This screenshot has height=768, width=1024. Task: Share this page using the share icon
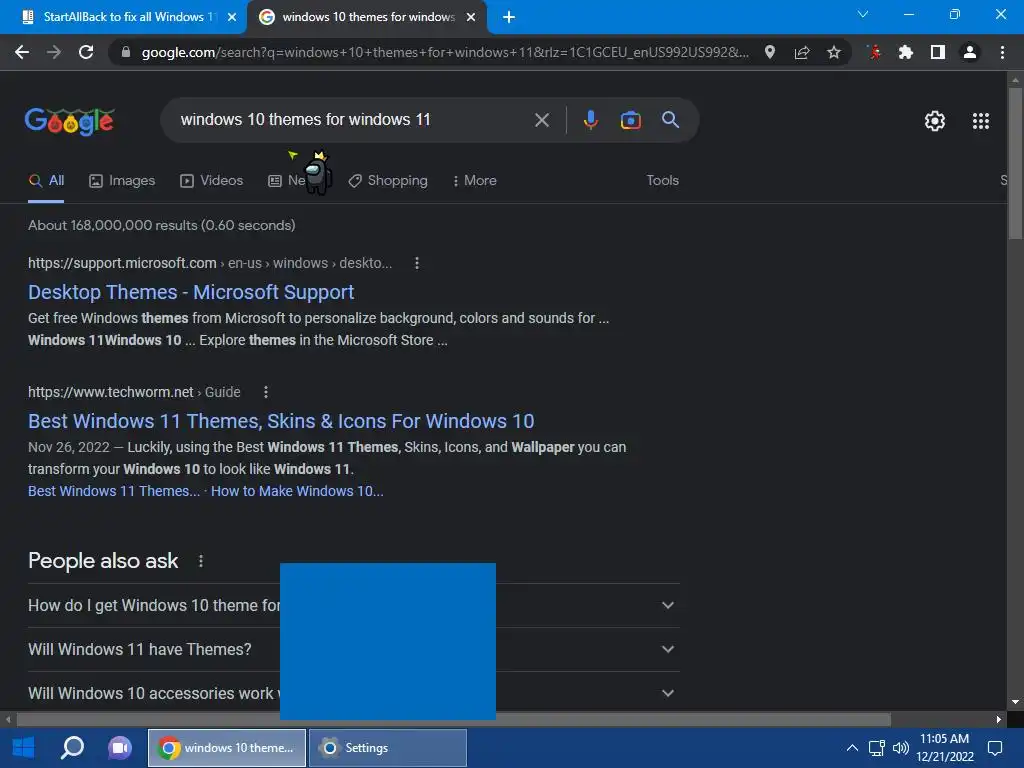point(802,52)
